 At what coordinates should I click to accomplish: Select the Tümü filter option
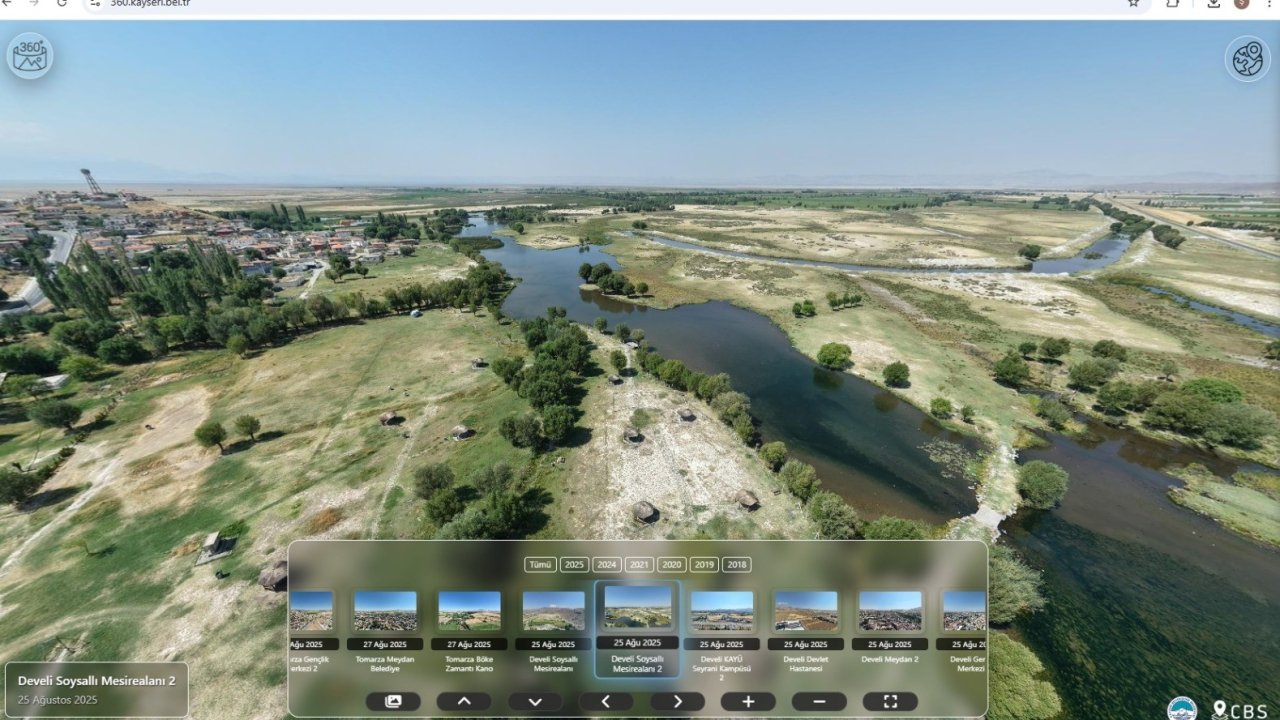[x=540, y=564]
